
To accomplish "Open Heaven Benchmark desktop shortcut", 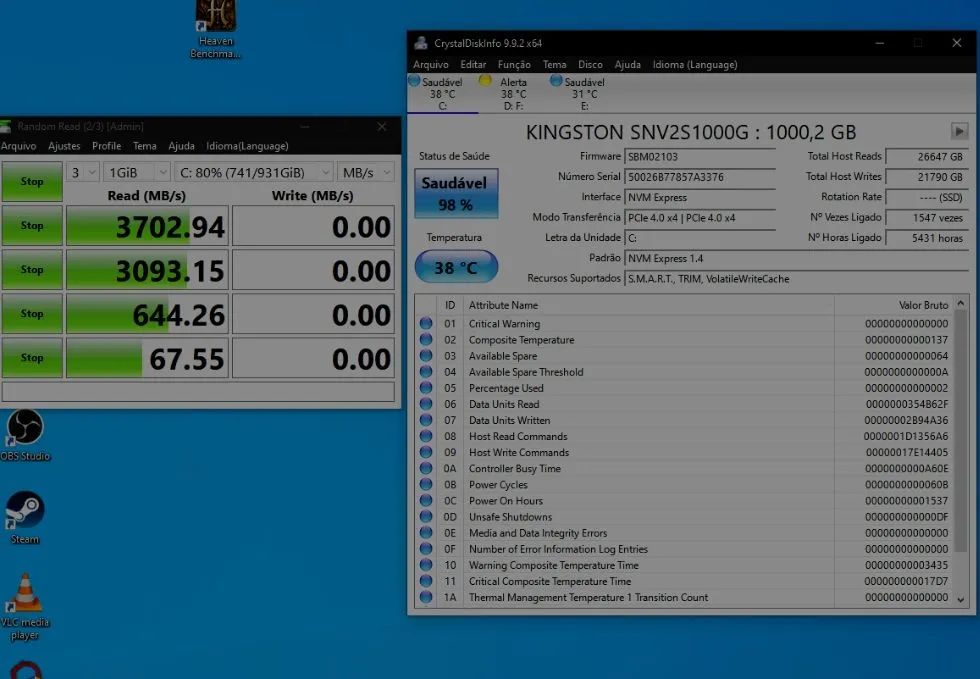I will pos(216,30).
